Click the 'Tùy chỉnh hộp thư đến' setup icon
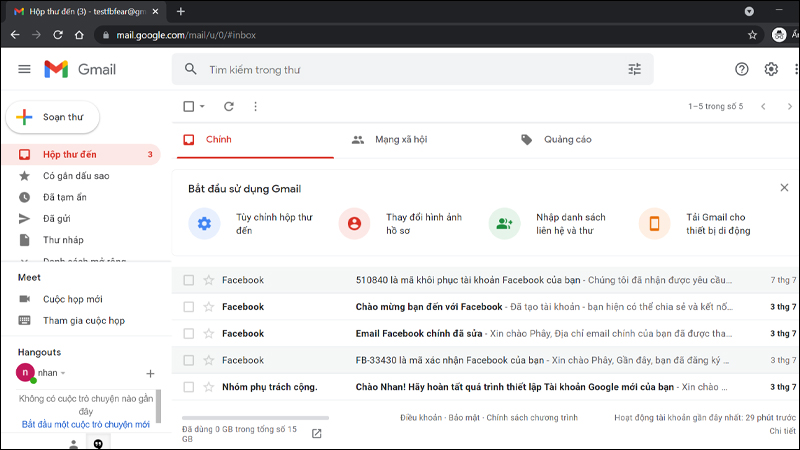The height and width of the screenshot is (450, 800). tap(204, 223)
